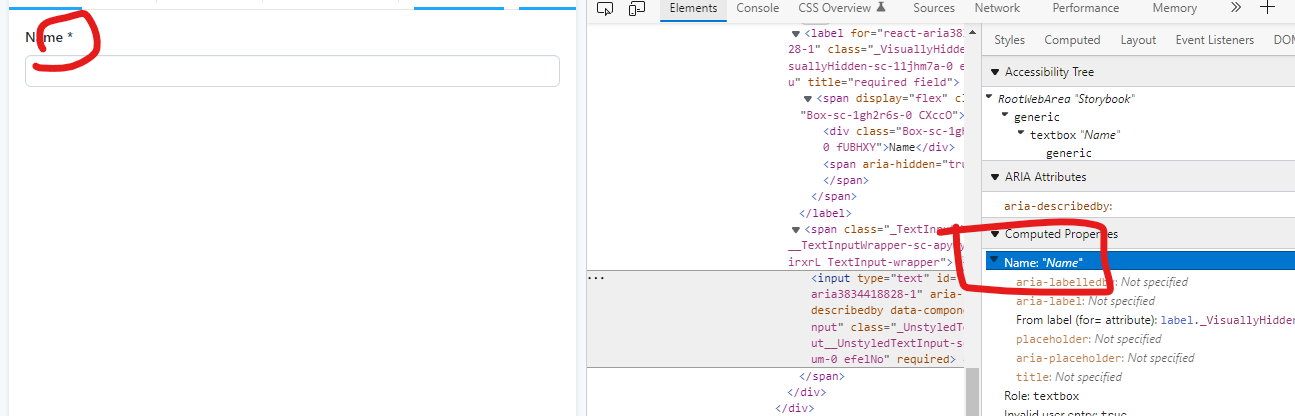1295x416 pixels.
Task: Switch to the Sources tab
Action: coord(934,8)
